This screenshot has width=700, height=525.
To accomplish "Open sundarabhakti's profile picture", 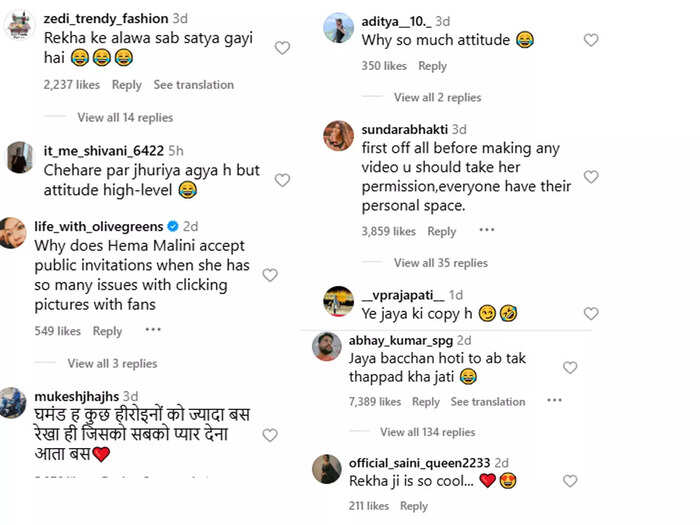I will pos(338,135).
